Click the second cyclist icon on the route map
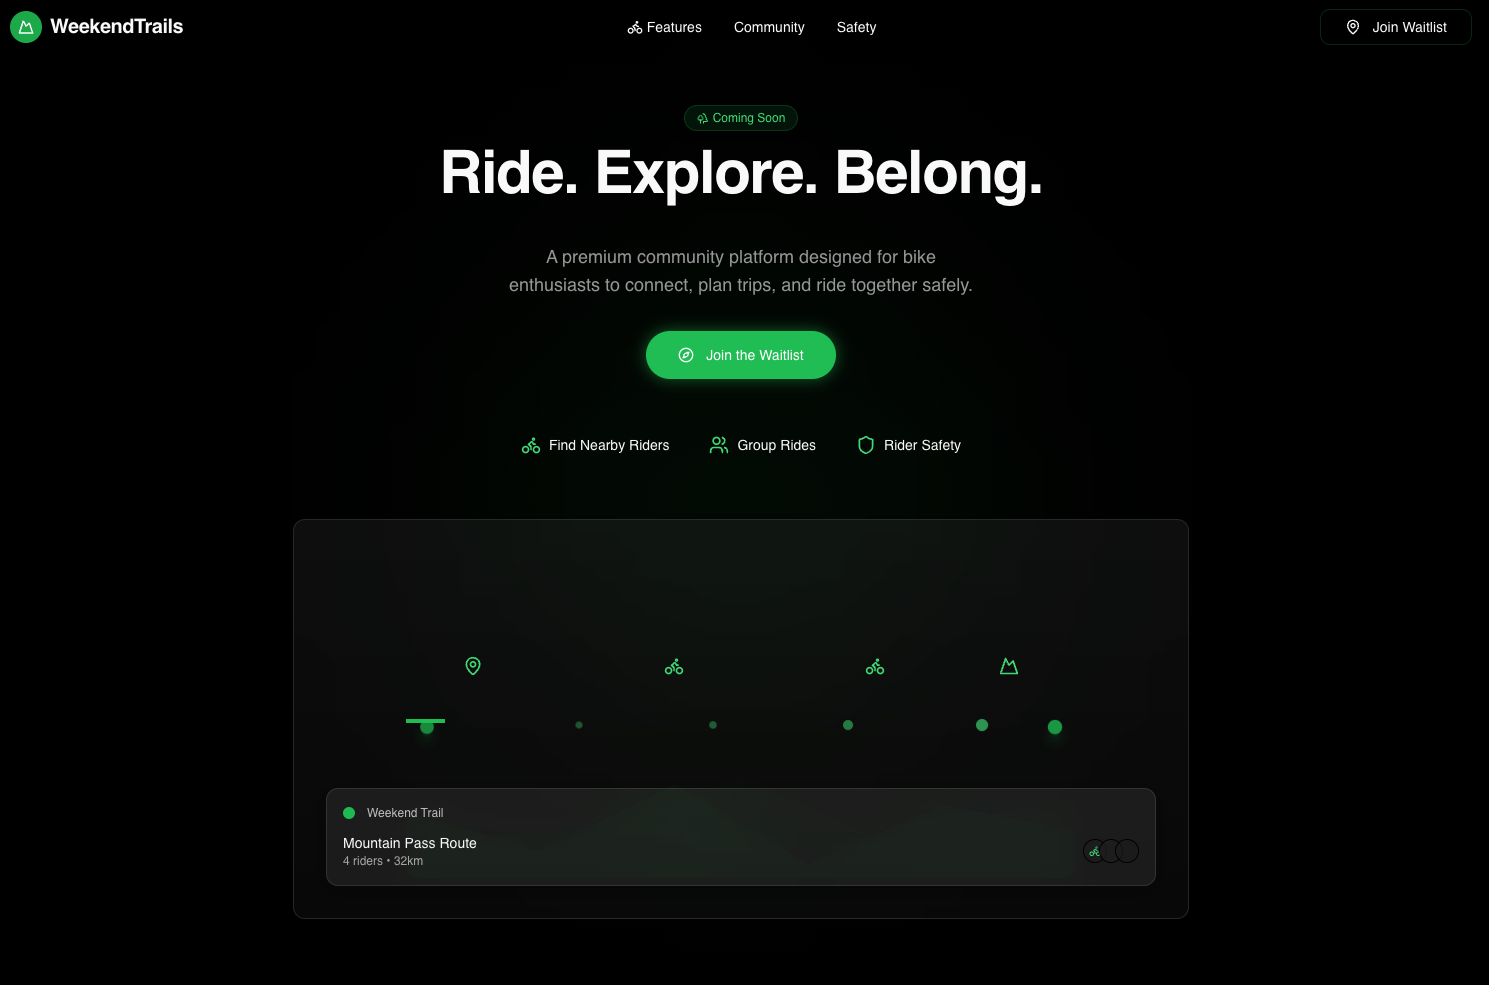The image size is (1489, 985). click(875, 667)
